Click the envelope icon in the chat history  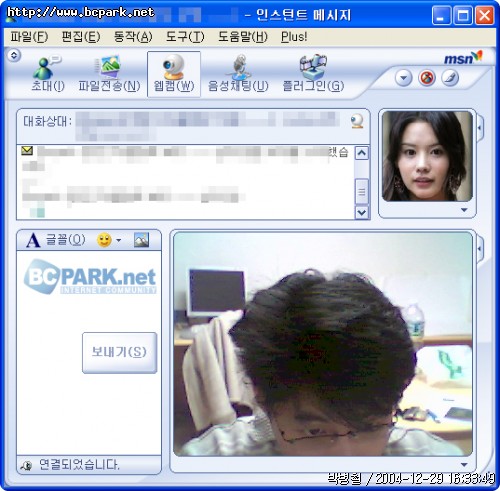pos(27,151)
